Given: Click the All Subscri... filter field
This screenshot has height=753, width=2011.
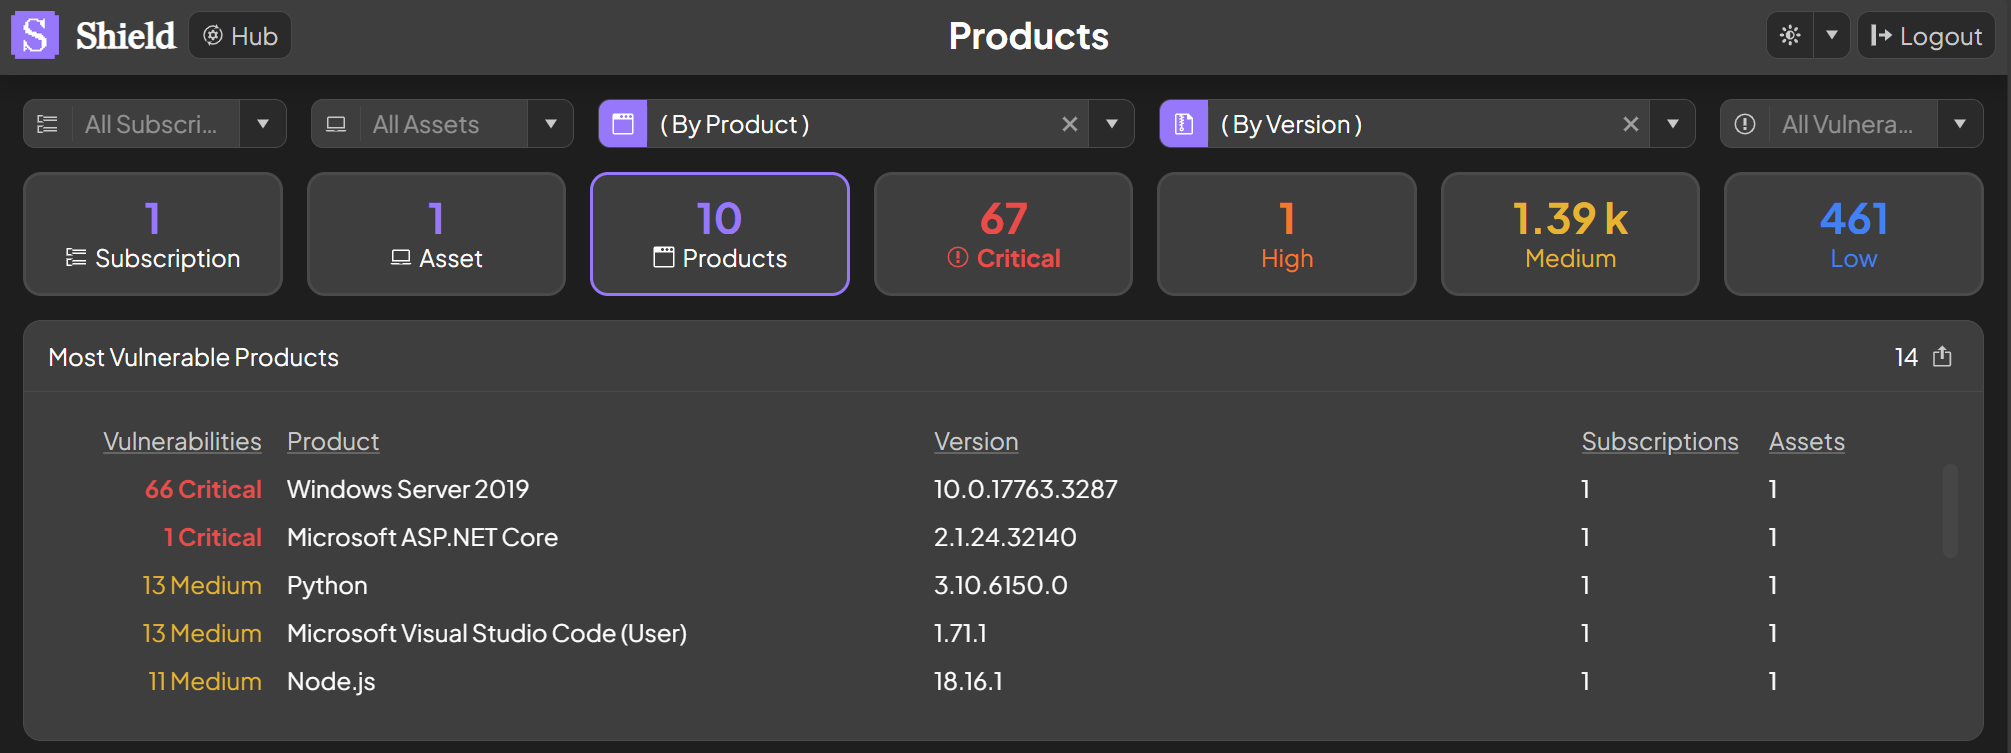Looking at the screenshot, I should [155, 124].
